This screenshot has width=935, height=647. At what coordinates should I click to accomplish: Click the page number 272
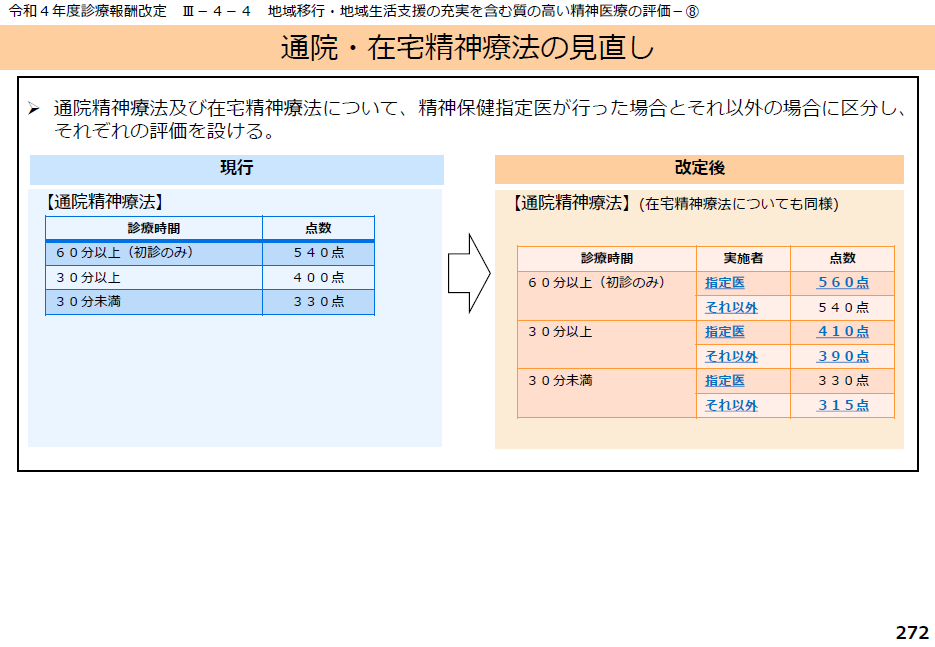[911, 633]
